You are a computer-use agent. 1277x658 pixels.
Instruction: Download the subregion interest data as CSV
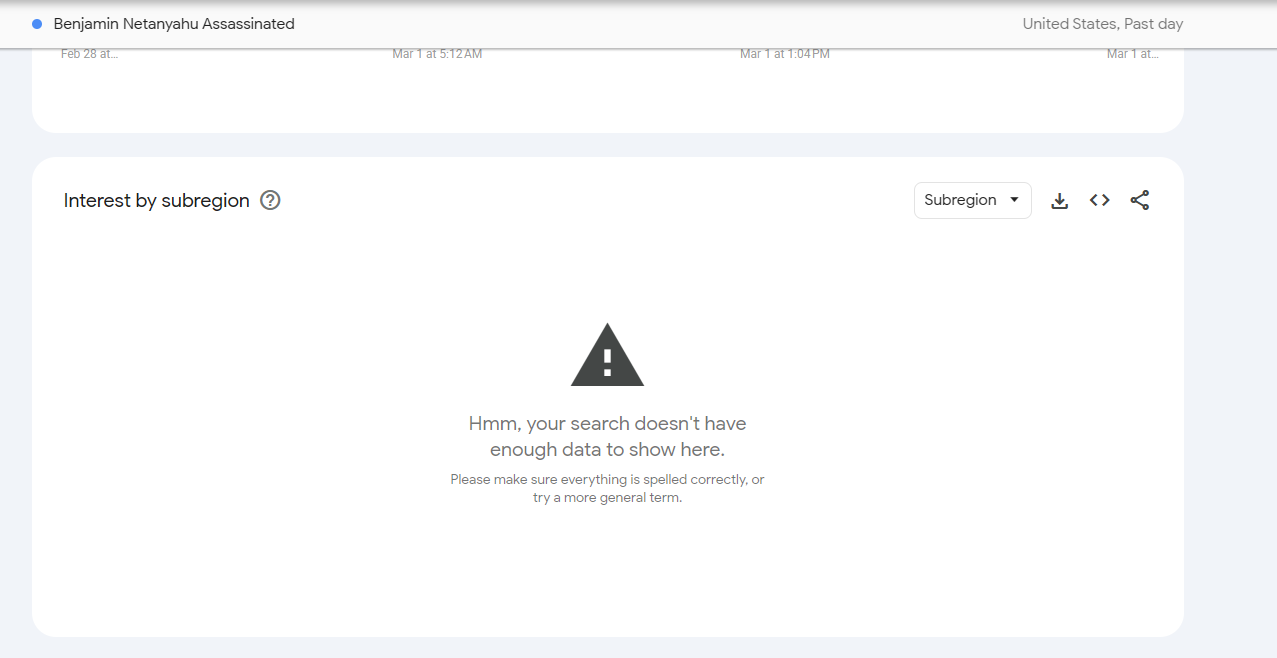[x=1060, y=201]
